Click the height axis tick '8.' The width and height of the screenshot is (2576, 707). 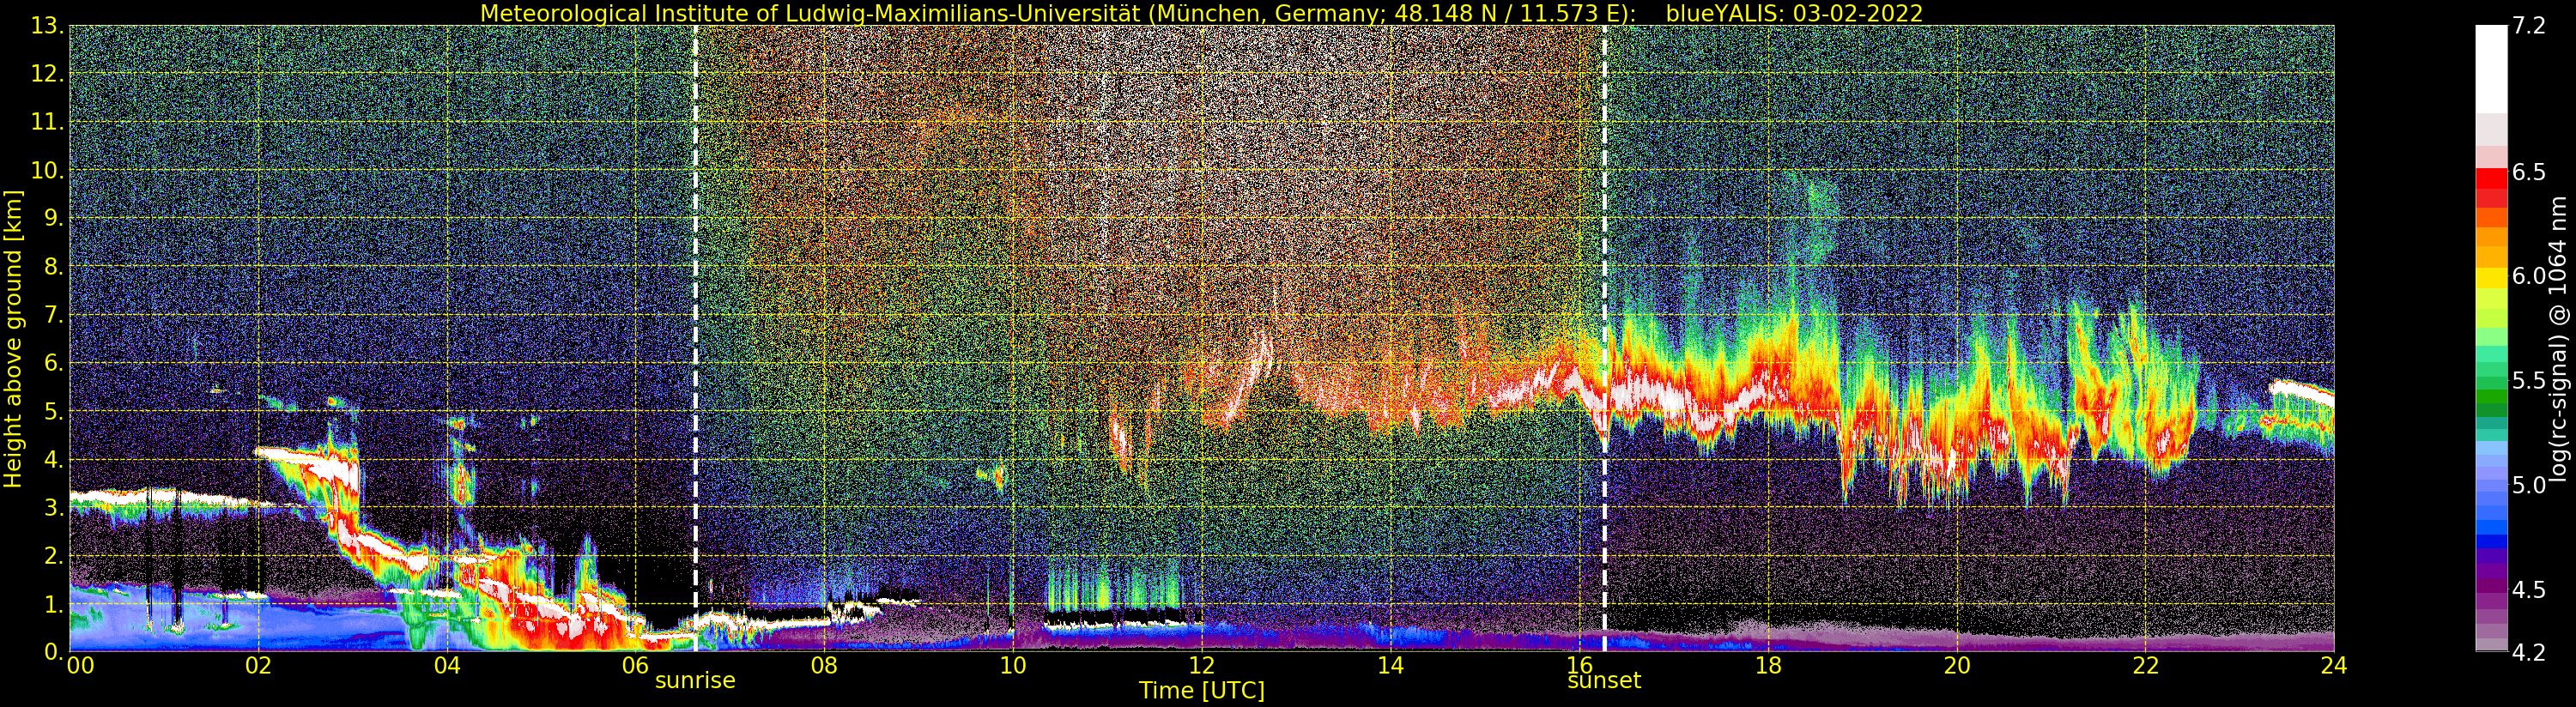(x=54, y=266)
